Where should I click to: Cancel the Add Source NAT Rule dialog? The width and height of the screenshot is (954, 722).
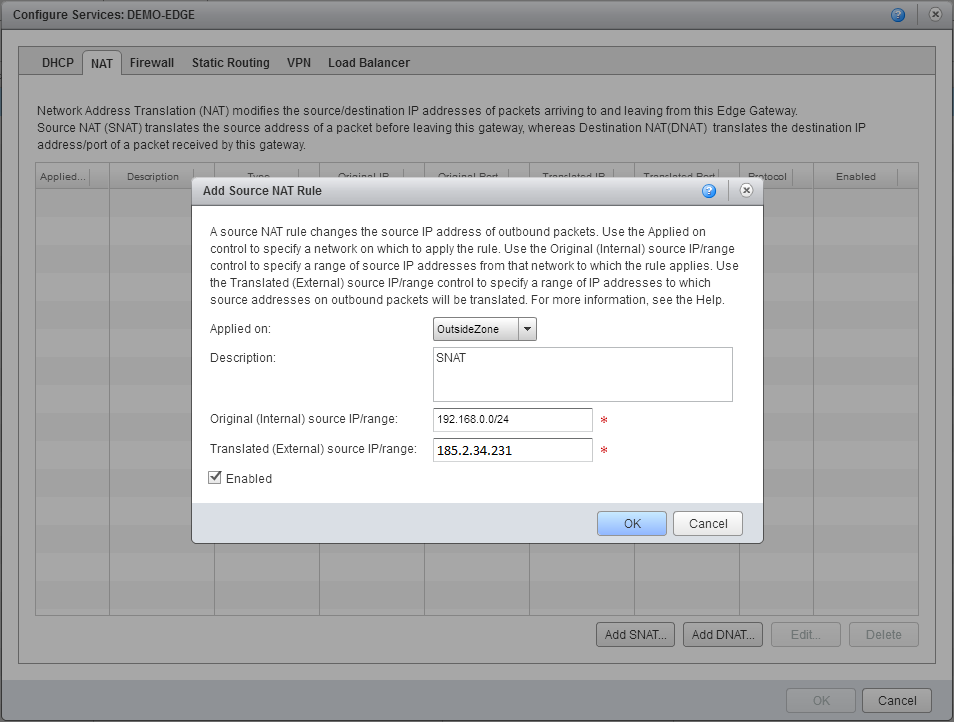(708, 524)
